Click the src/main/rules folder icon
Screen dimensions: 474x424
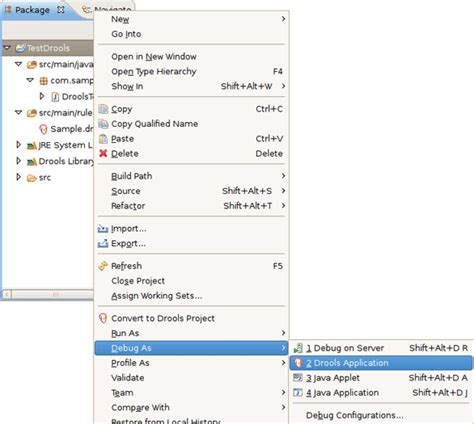(32, 113)
